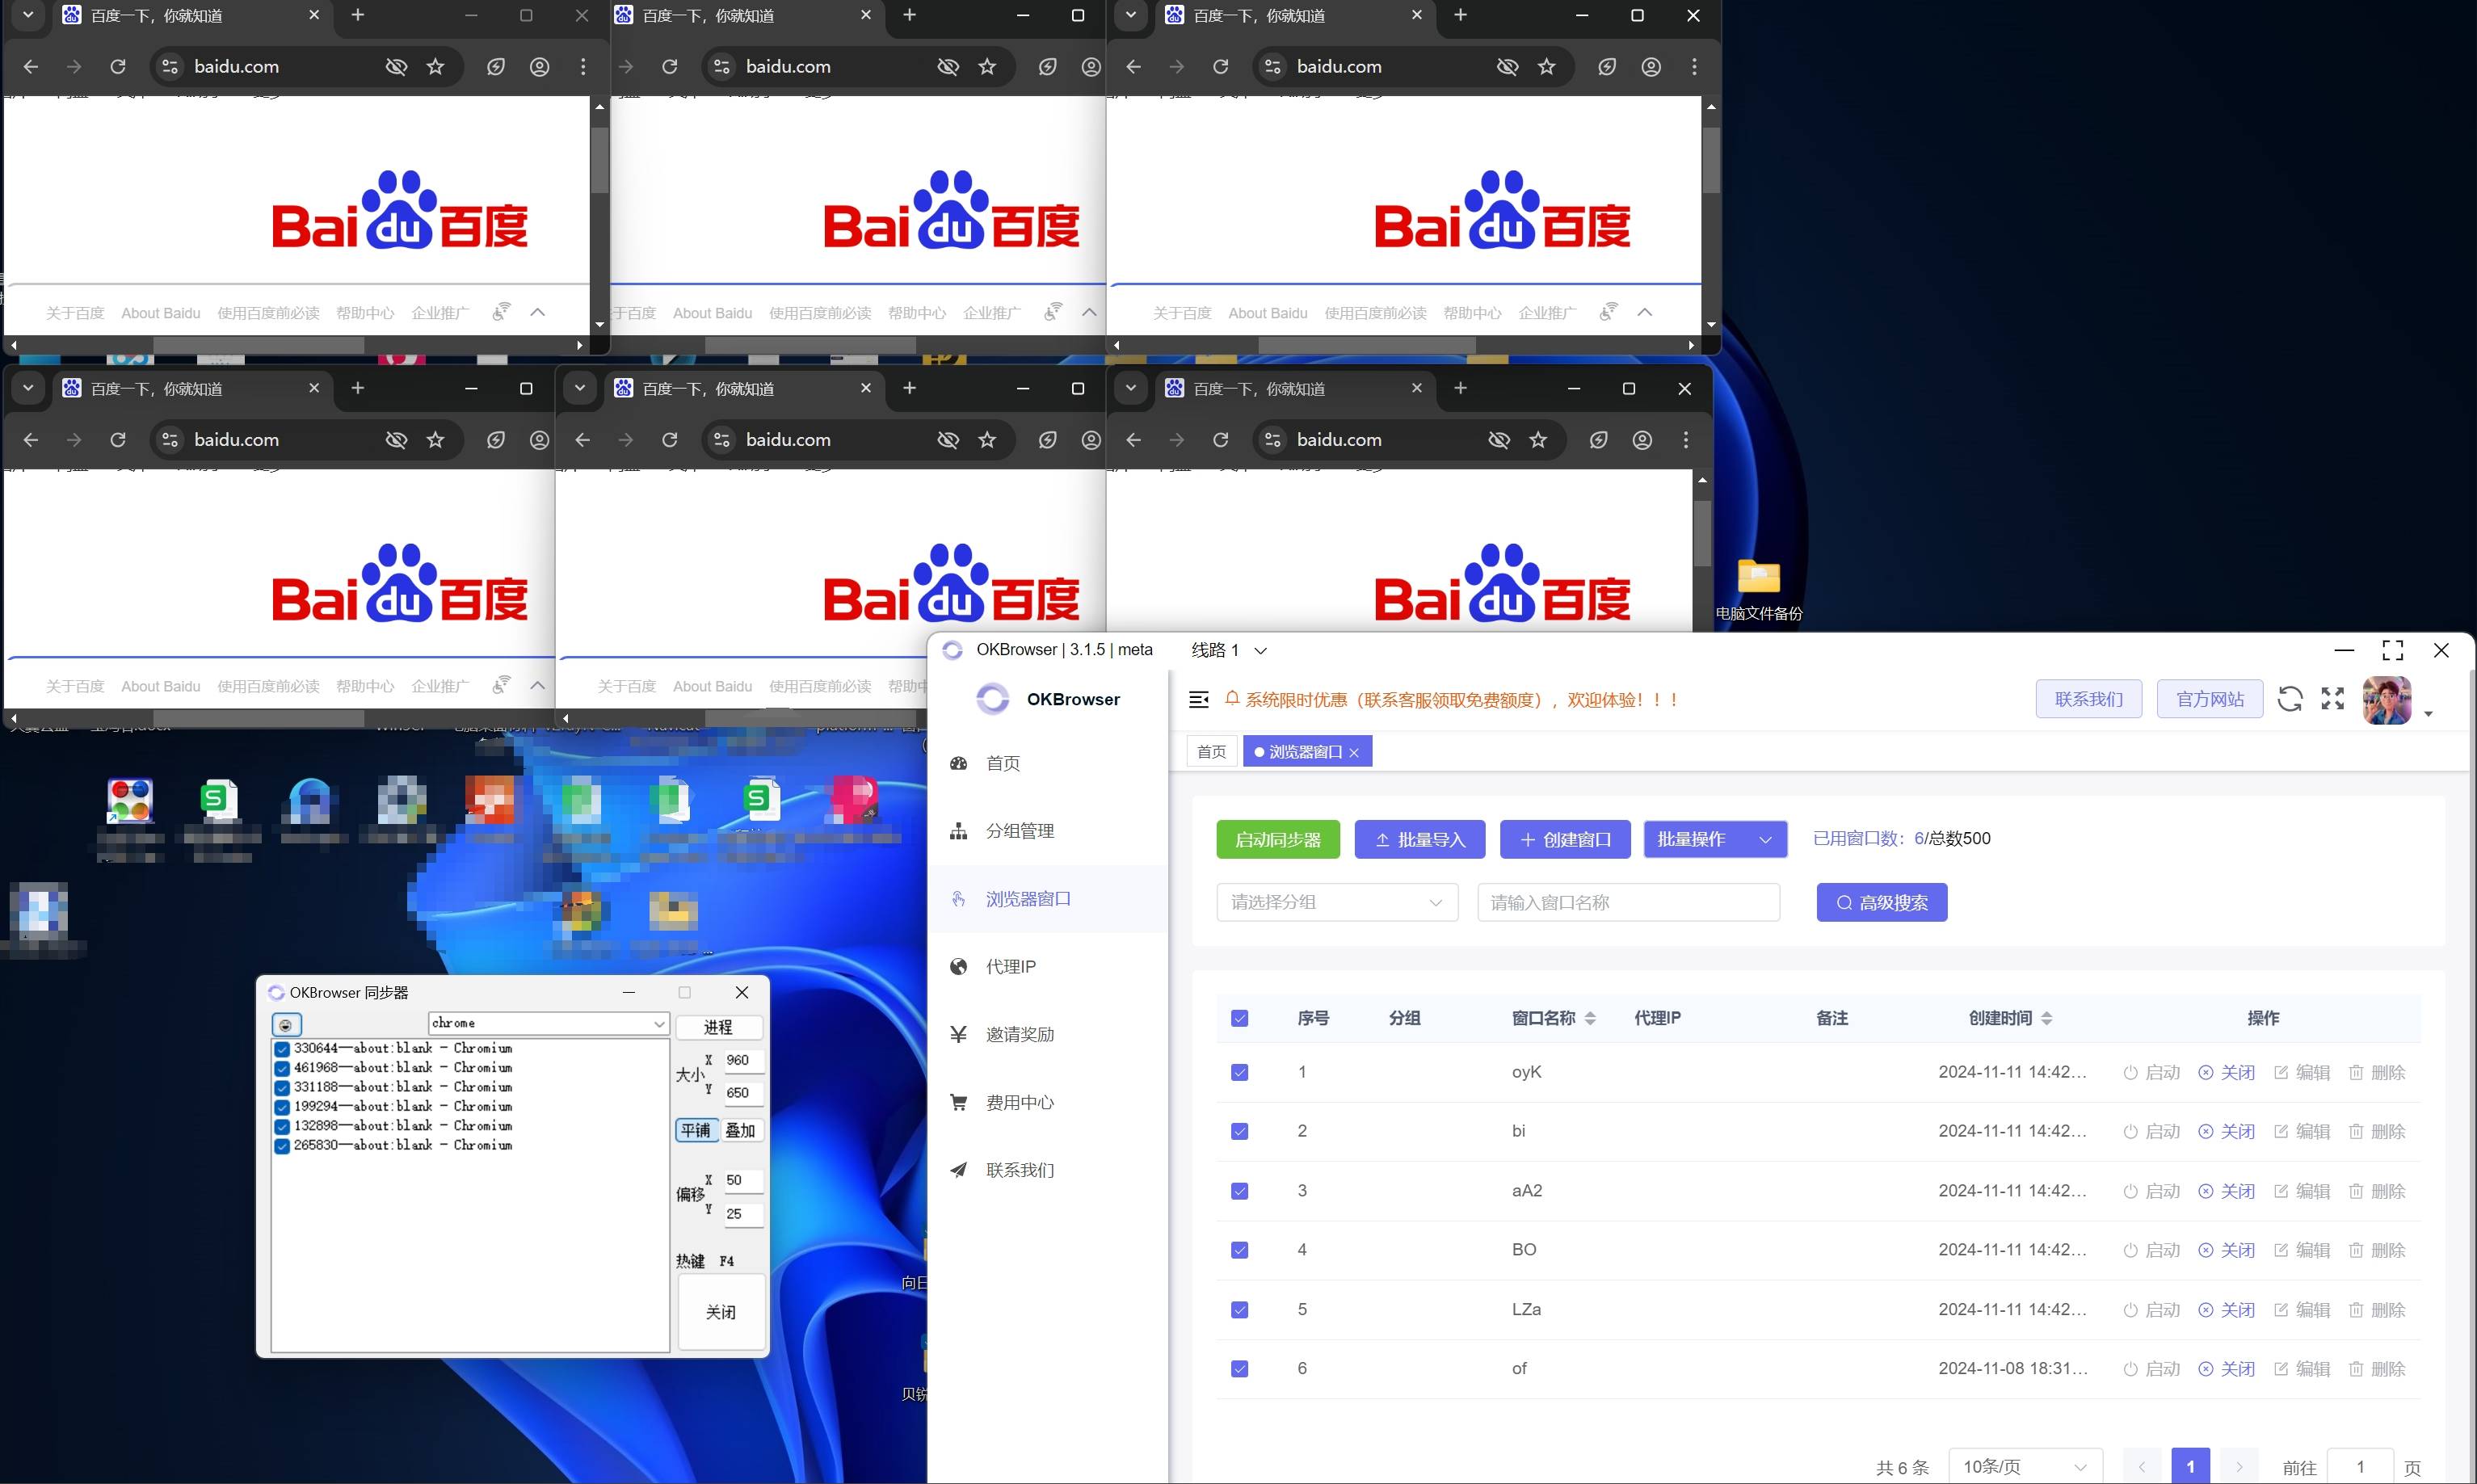Open tab search dropdown in top-right Baidu window
This screenshot has width=2477, height=1484.
pyautogui.click(x=1130, y=15)
